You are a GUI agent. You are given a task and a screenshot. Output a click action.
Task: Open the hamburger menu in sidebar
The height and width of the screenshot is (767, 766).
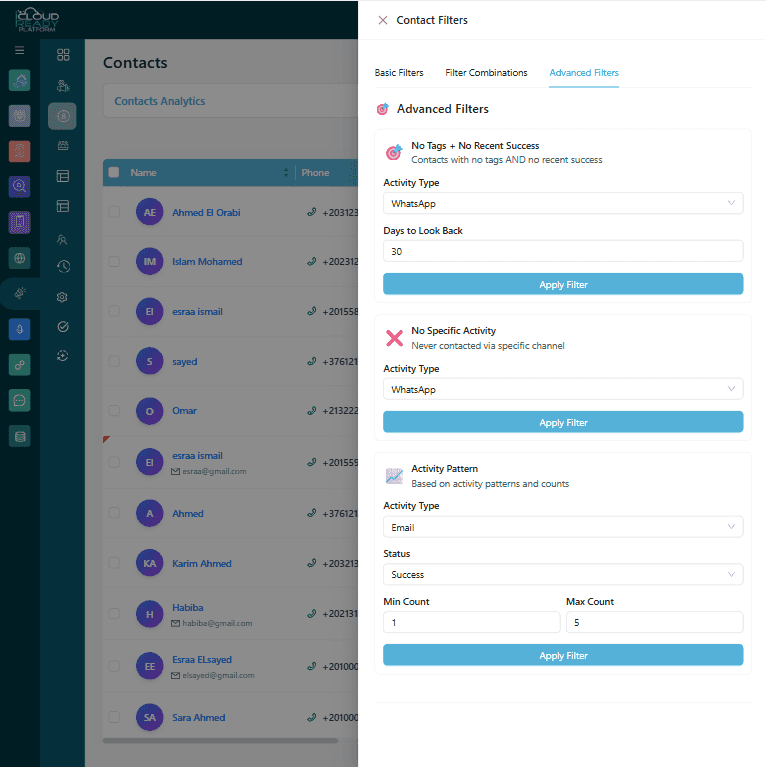[x=19, y=50]
